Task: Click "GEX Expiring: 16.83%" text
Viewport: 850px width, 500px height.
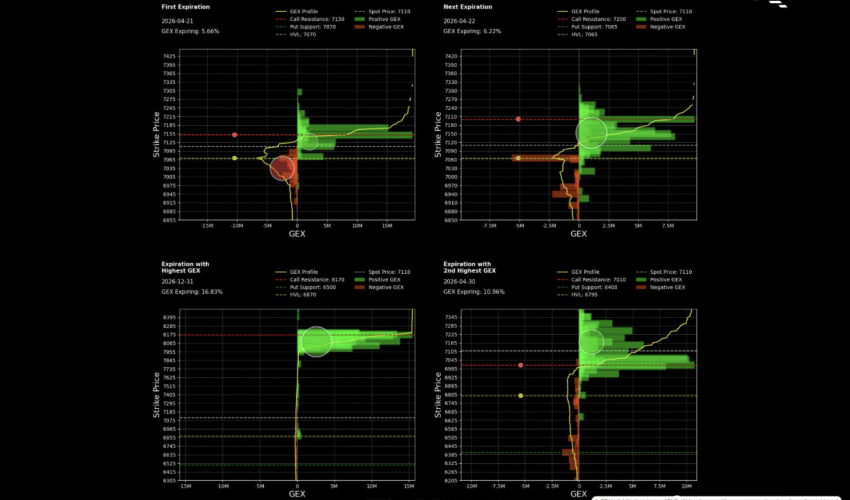Action: [191, 292]
